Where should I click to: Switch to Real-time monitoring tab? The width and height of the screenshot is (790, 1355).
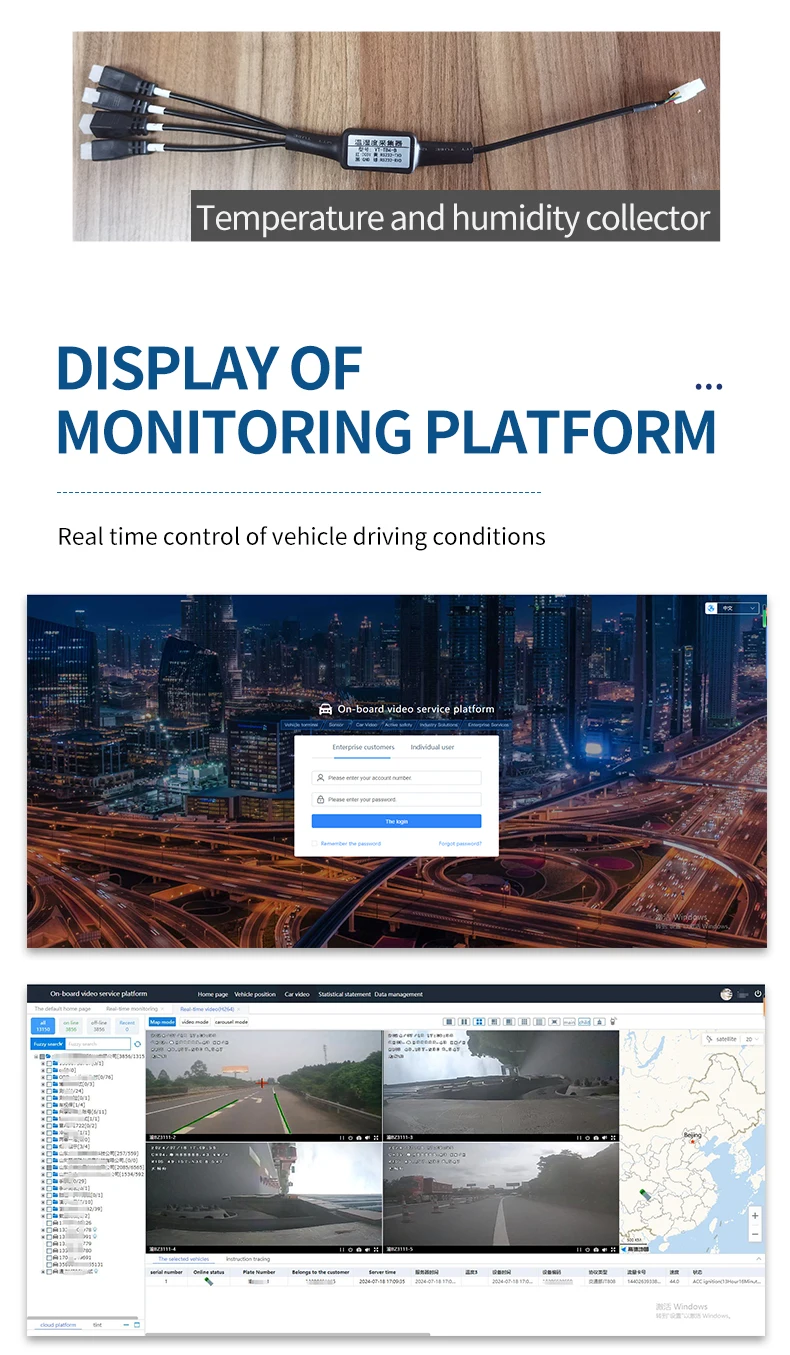pyautogui.click(x=132, y=1009)
